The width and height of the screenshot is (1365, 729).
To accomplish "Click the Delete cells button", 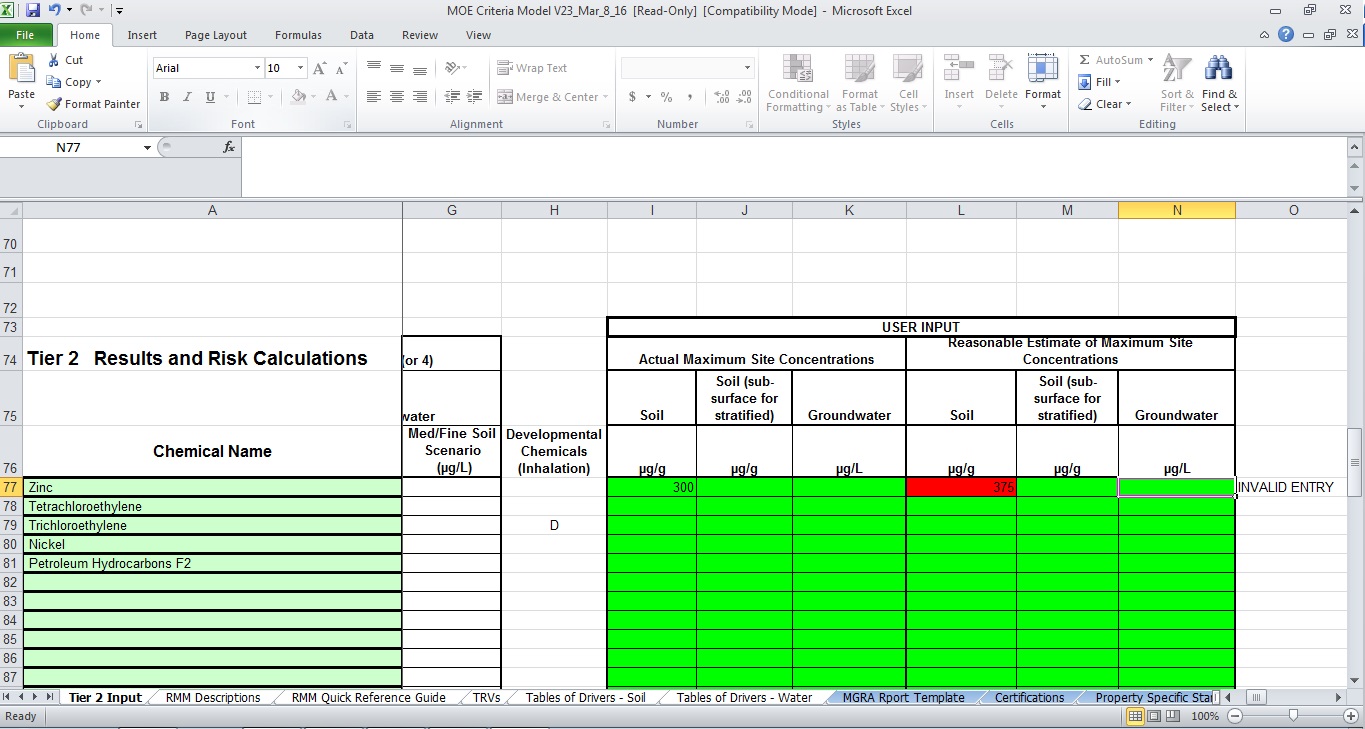I will [x=1001, y=80].
